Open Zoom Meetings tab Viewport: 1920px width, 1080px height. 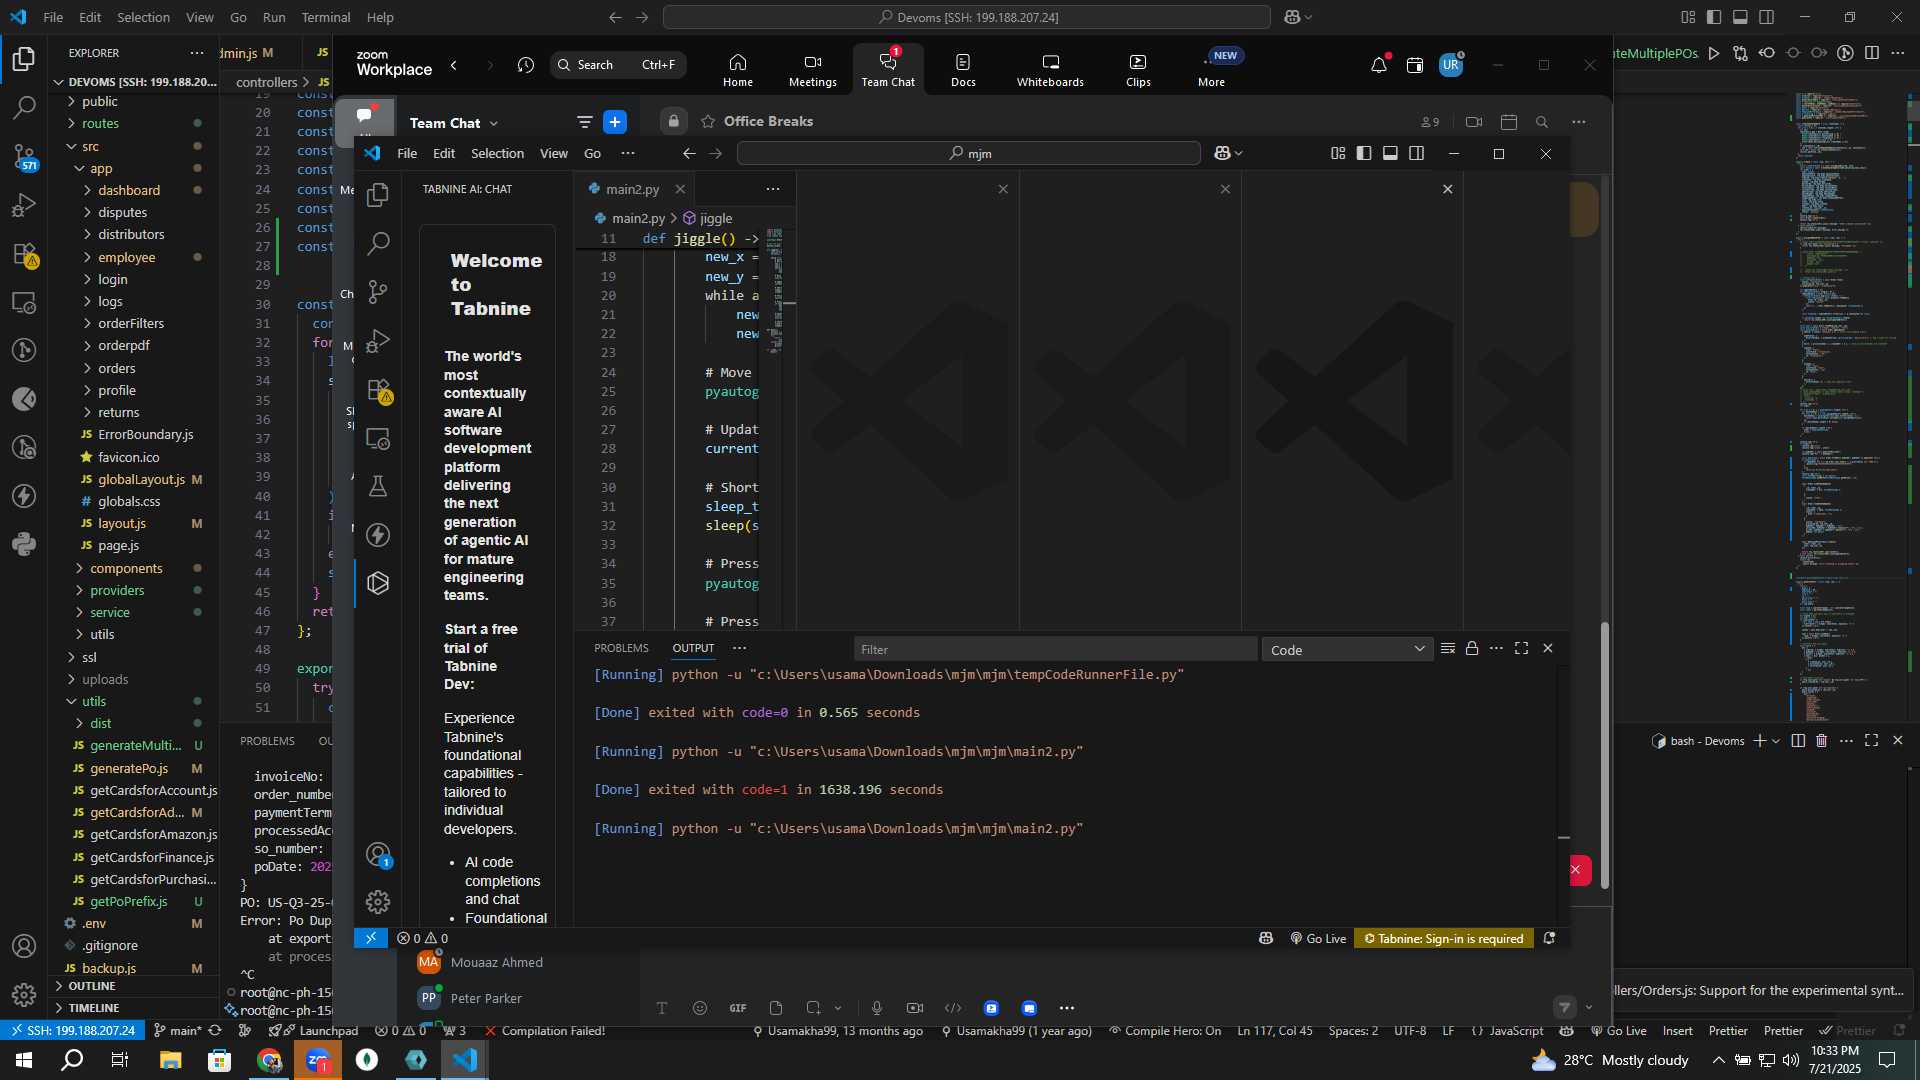click(813, 70)
